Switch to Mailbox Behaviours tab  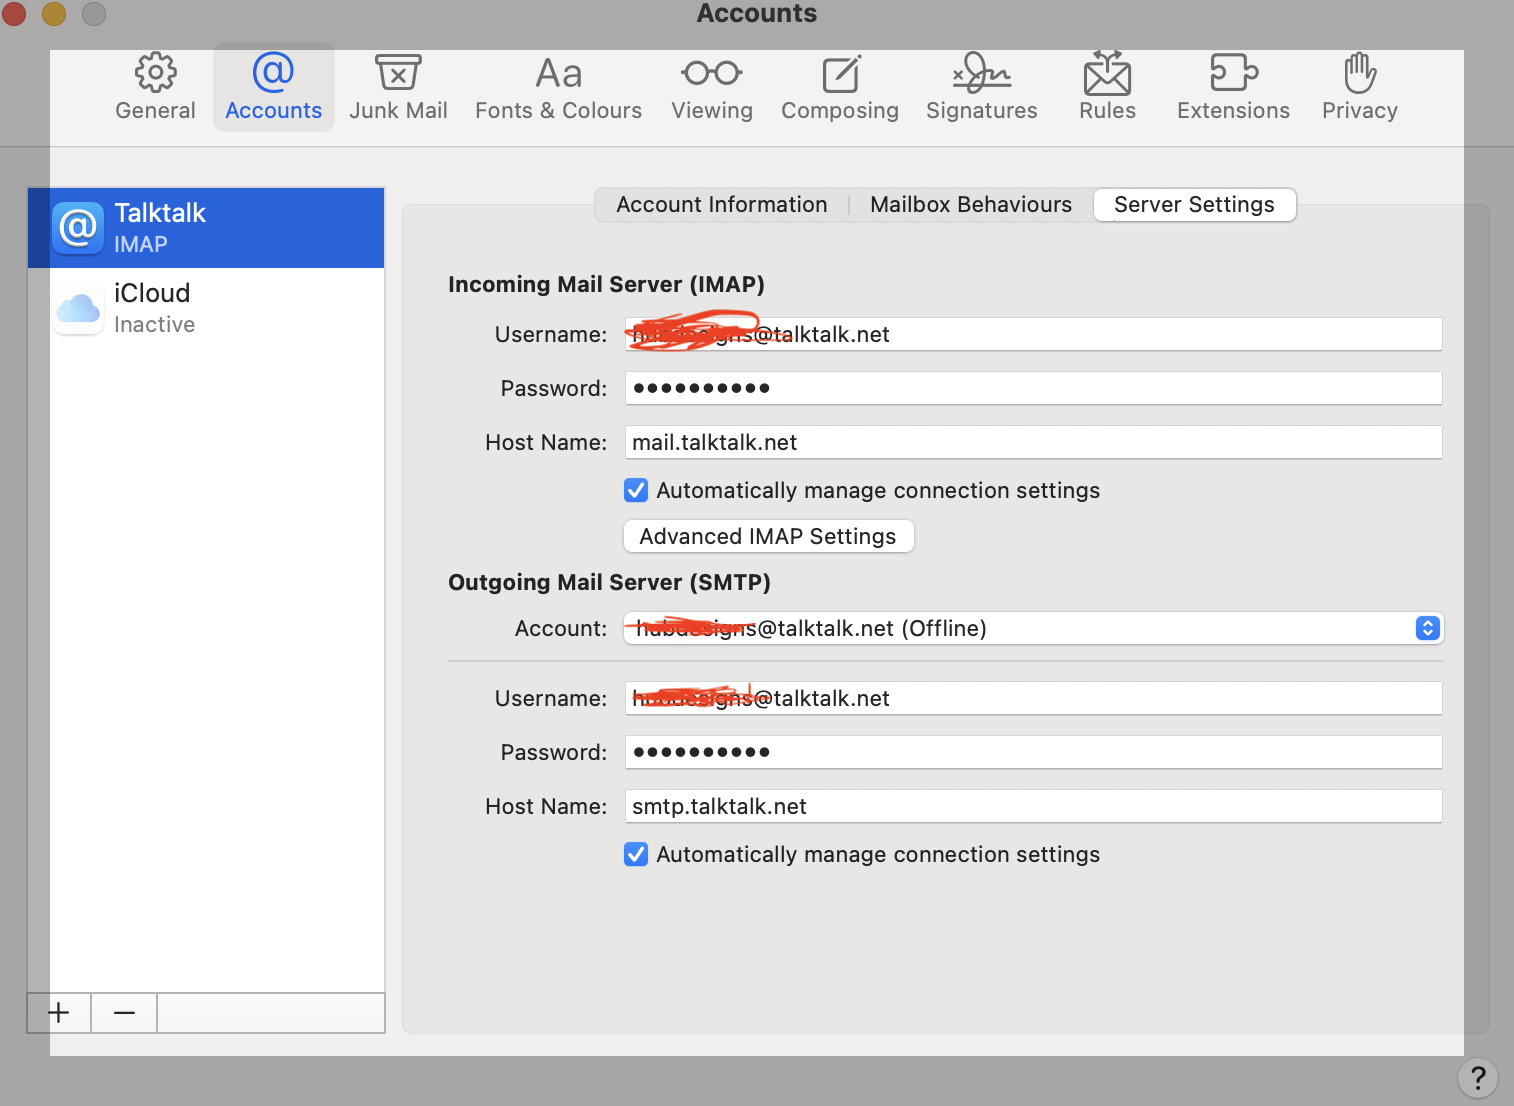click(970, 205)
